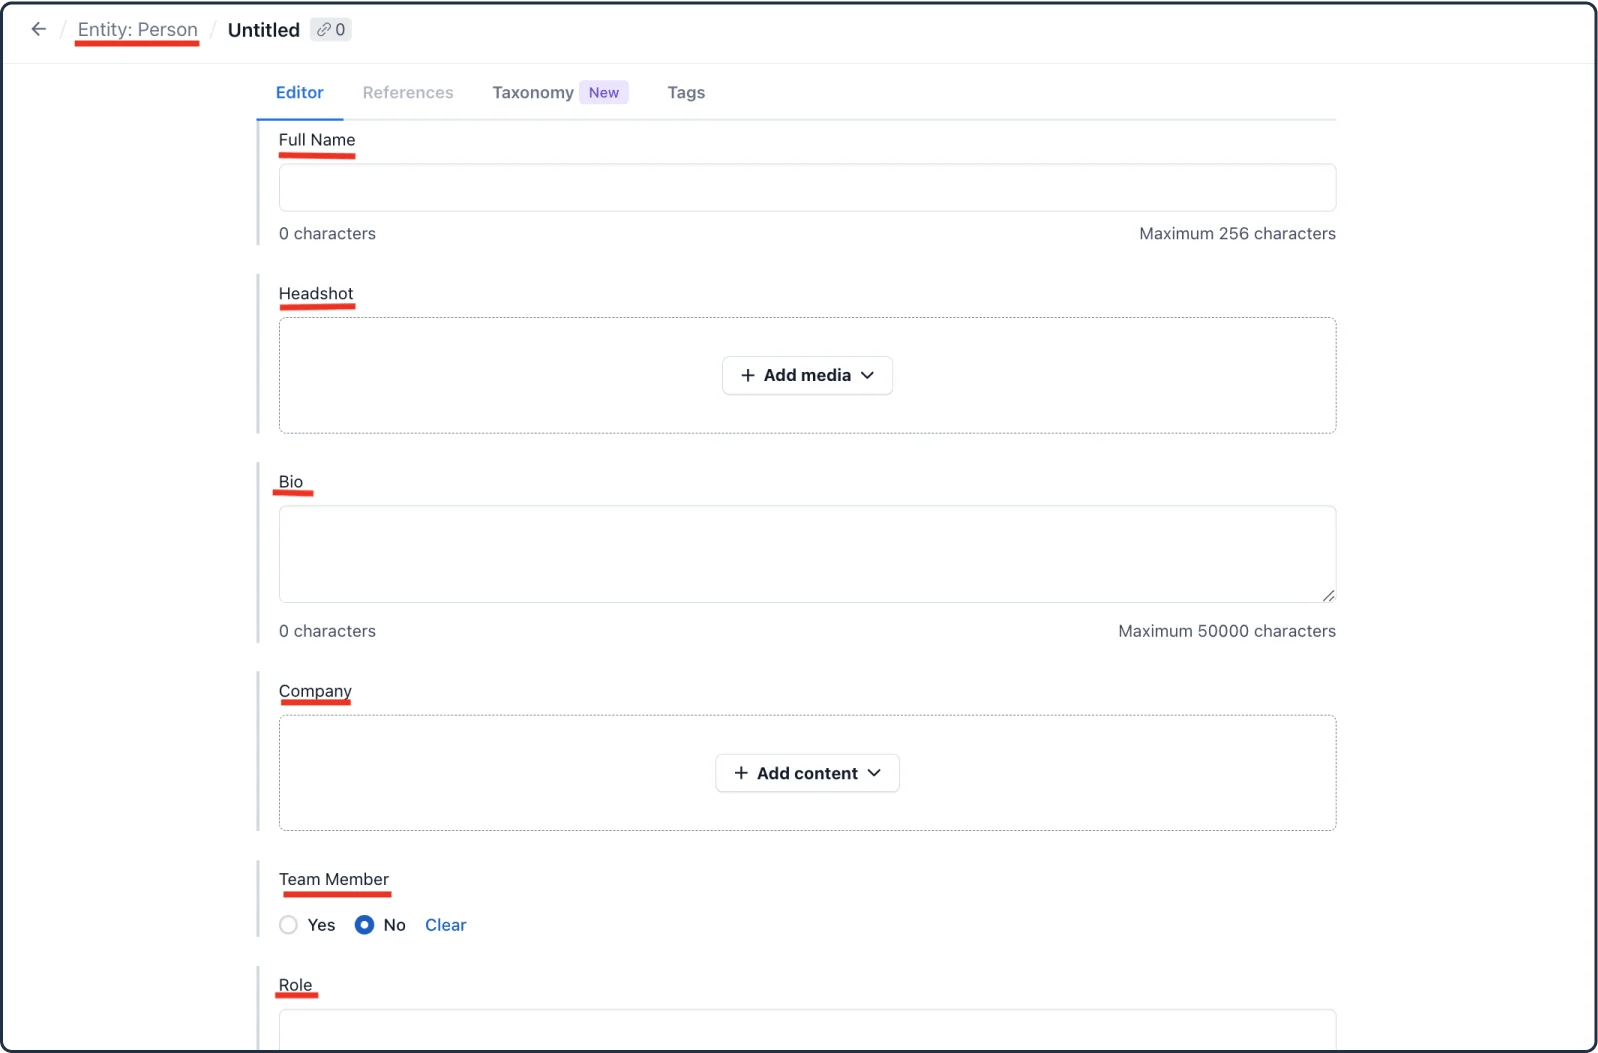Expand the Add content dropdown chevron
Viewport: 1598px width, 1053px height.
[x=874, y=773]
